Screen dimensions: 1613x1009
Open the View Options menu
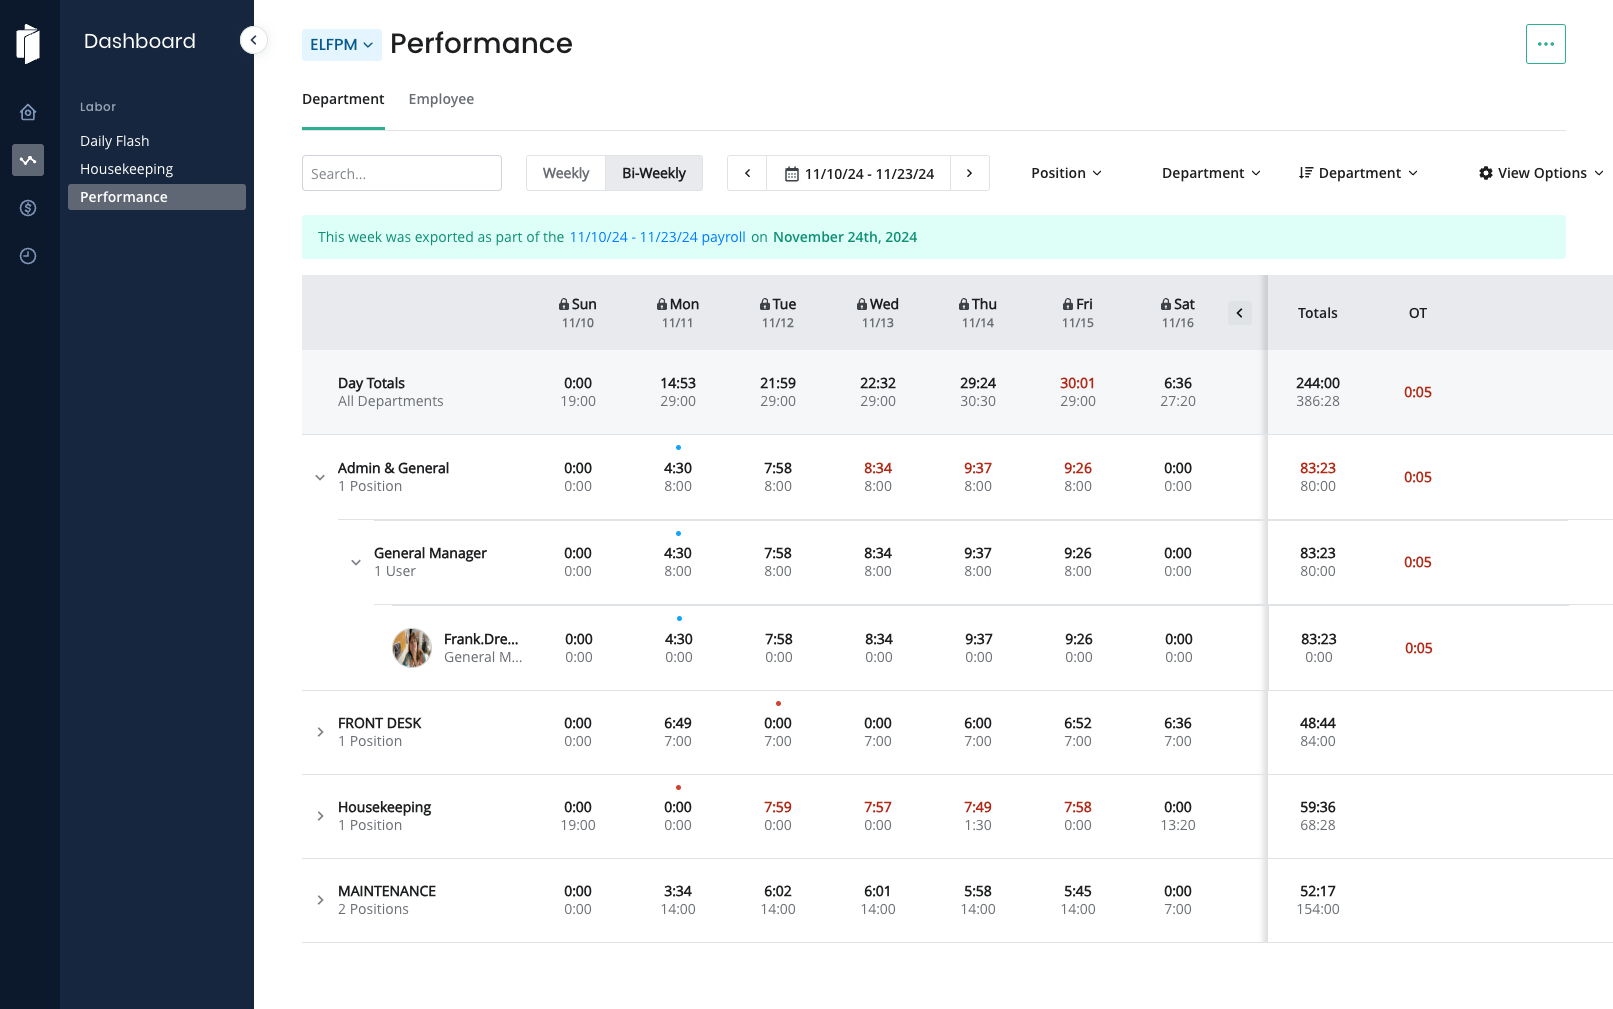point(1540,173)
